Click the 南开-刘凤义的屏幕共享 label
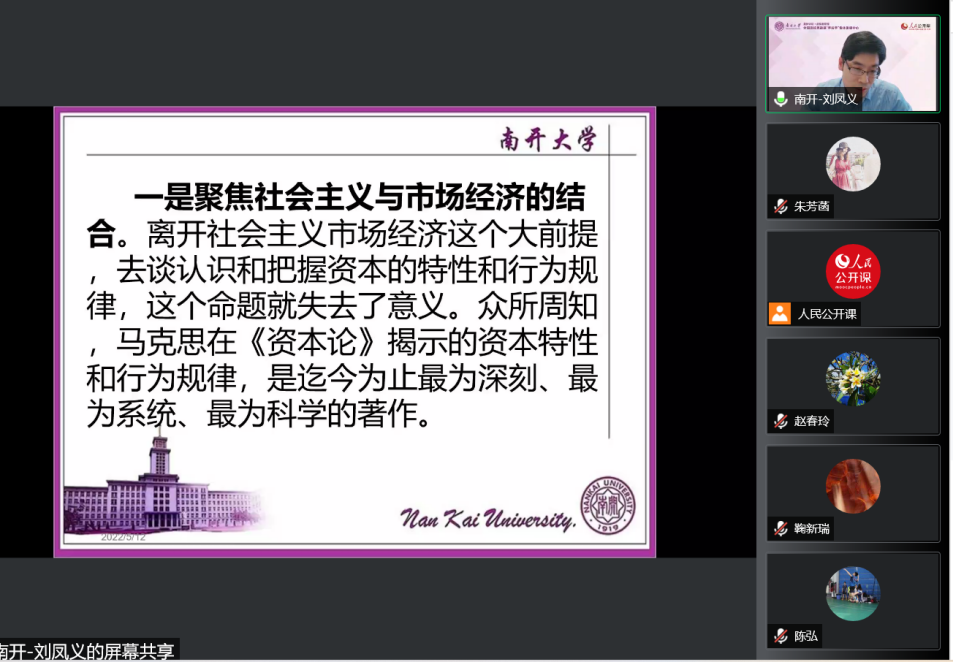 [90, 651]
